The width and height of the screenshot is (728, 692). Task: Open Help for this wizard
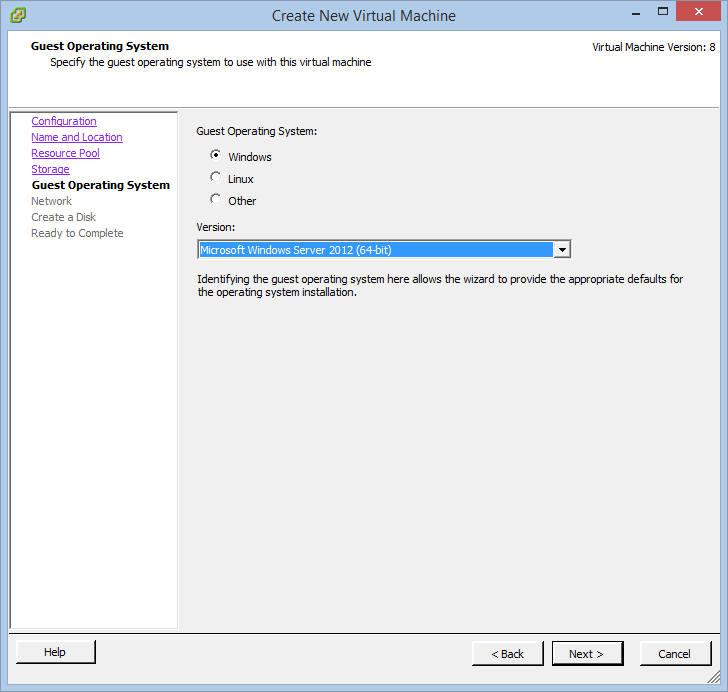[x=55, y=652]
